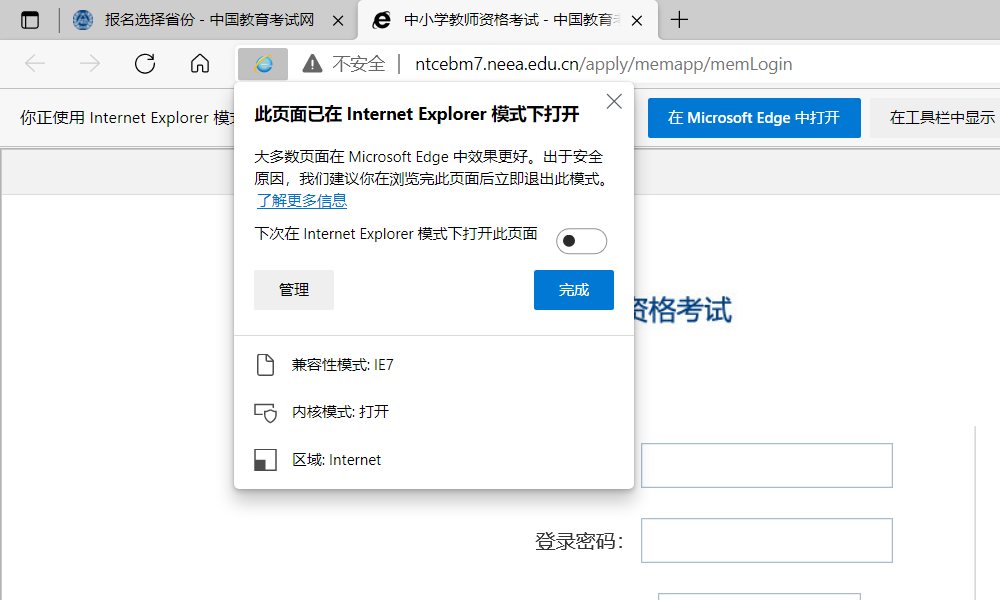Open the 了解更多信息 link
Viewport: 1000px width, 600px height.
301,201
